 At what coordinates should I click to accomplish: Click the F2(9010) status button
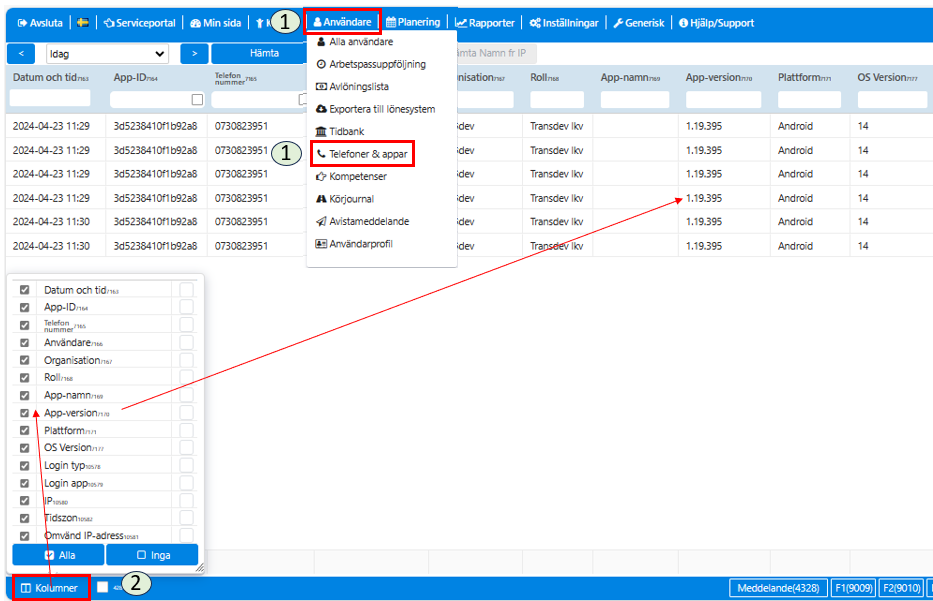click(901, 588)
